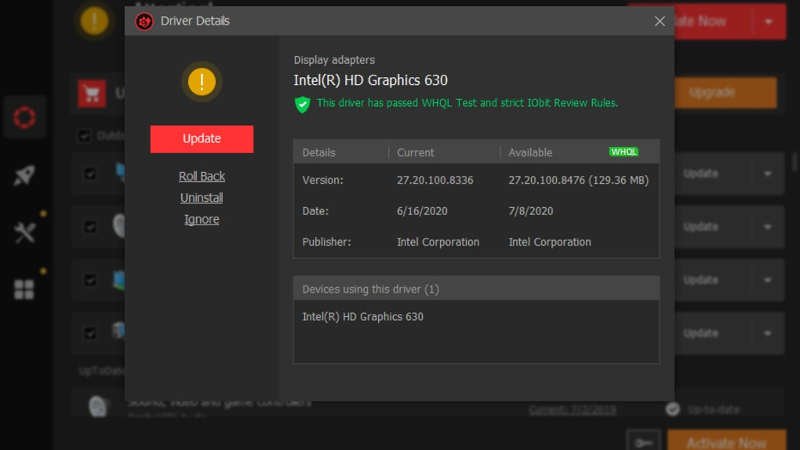Toggle the Outdated select-all checkbox
The height and width of the screenshot is (450, 800).
pos(84,136)
